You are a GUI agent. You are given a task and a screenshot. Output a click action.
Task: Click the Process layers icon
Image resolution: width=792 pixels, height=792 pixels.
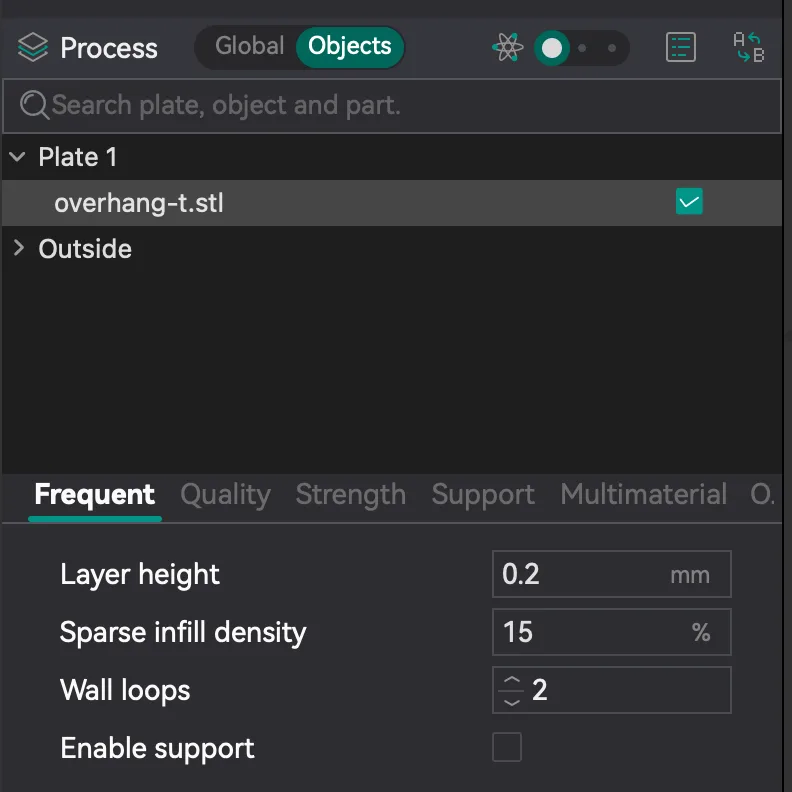pyautogui.click(x=32, y=47)
